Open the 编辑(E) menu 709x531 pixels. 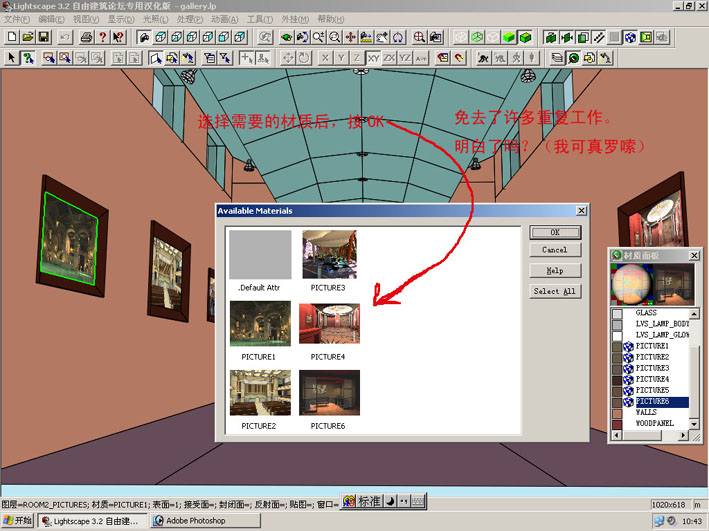tap(52, 19)
